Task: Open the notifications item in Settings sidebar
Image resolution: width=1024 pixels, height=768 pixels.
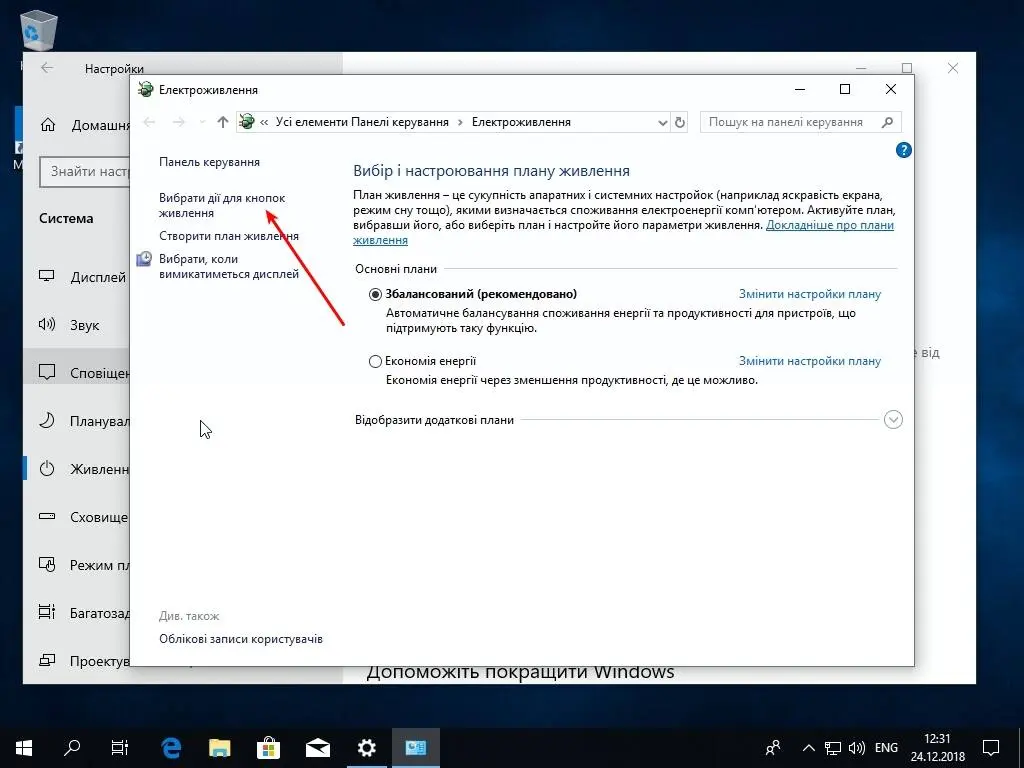Action: coord(77,372)
